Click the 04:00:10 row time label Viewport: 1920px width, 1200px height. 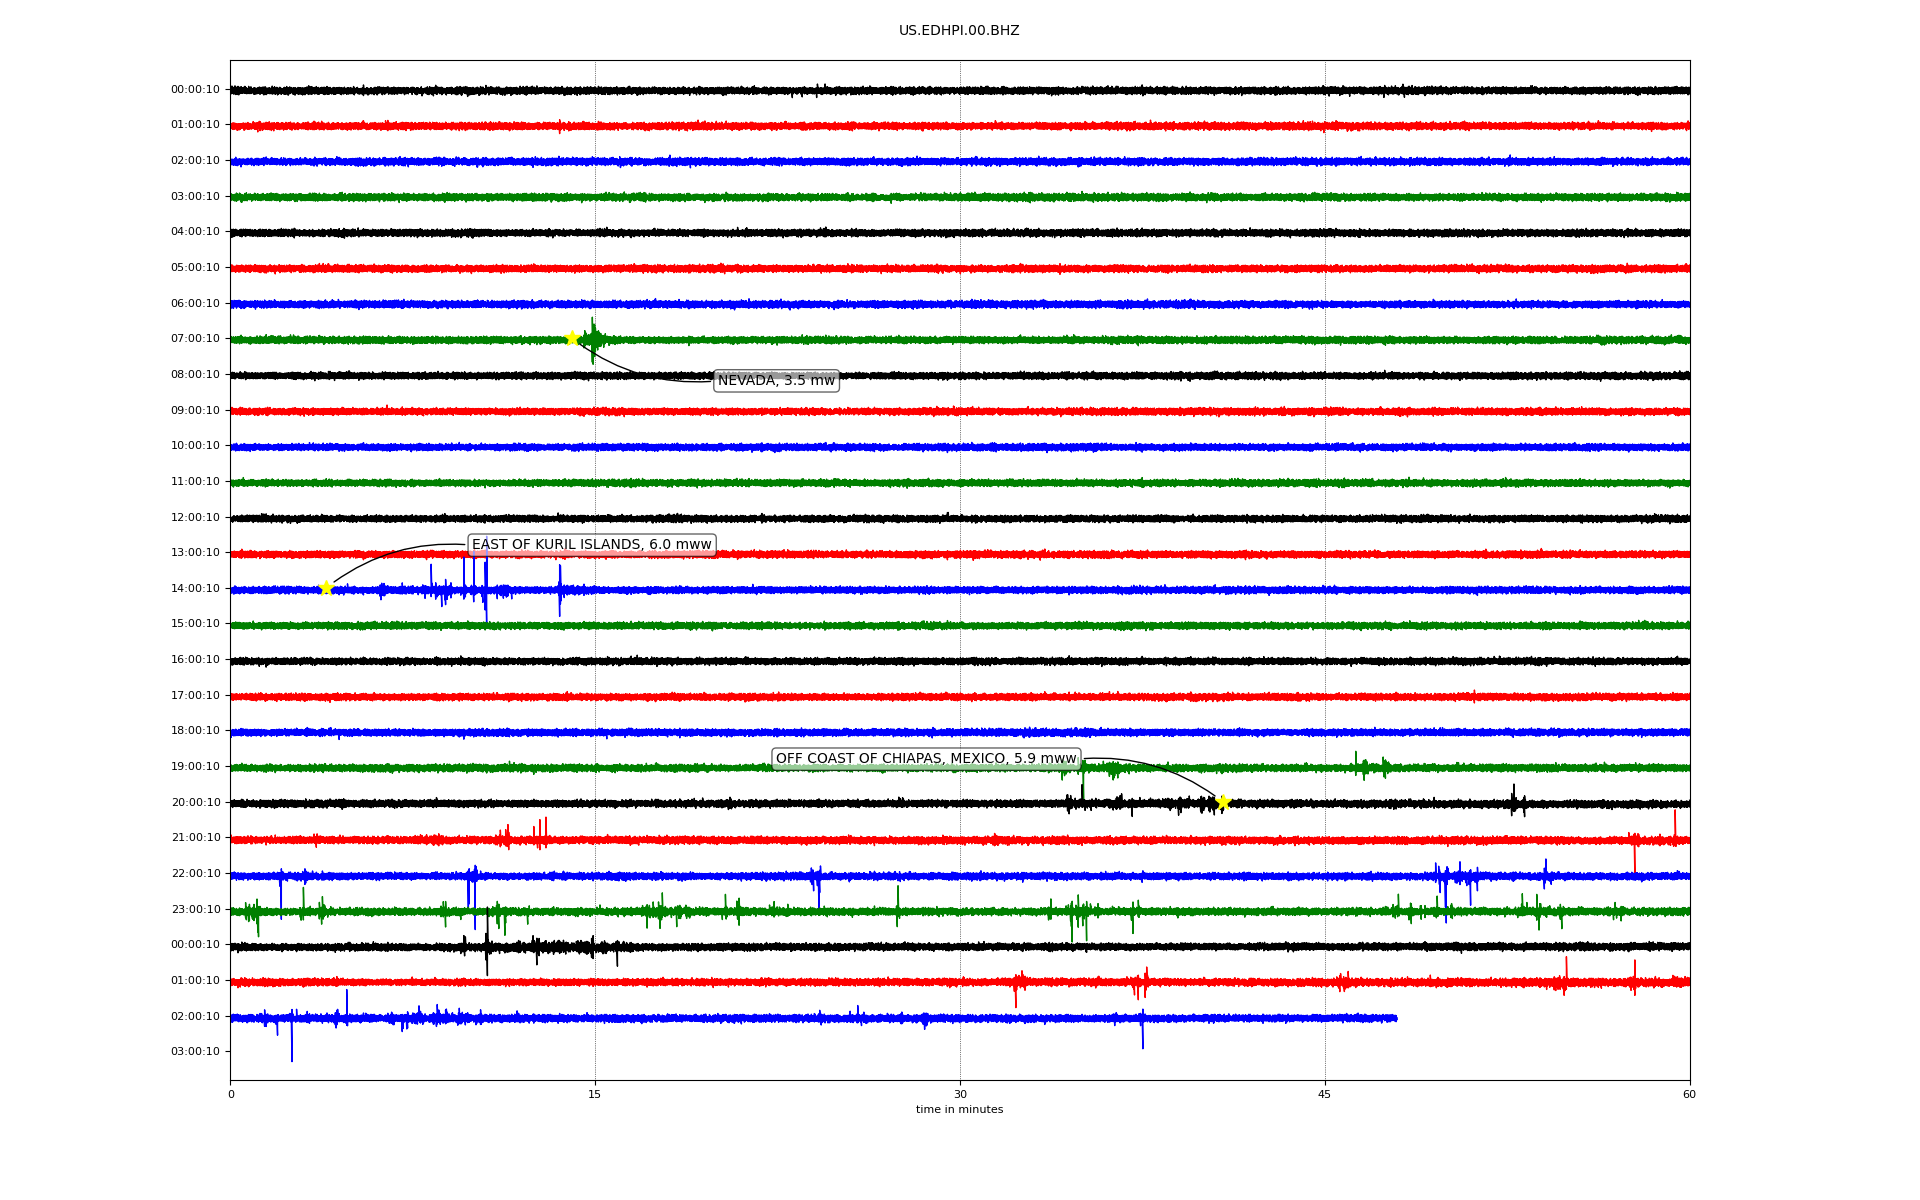pos(195,232)
